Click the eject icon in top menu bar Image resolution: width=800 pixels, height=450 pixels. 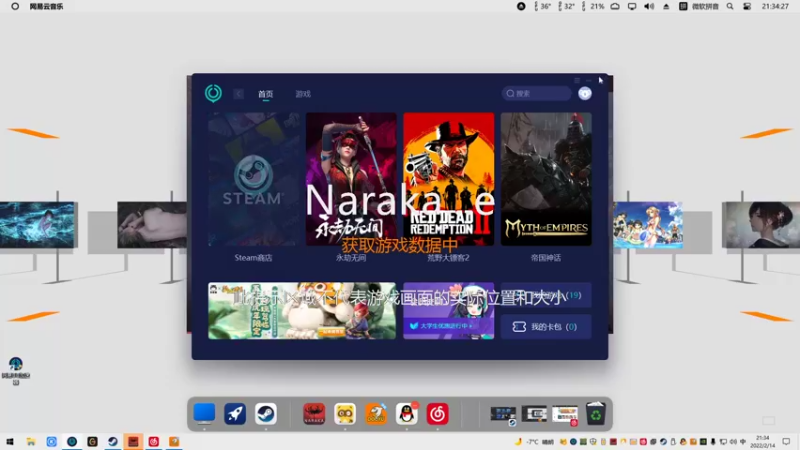[666, 7]
